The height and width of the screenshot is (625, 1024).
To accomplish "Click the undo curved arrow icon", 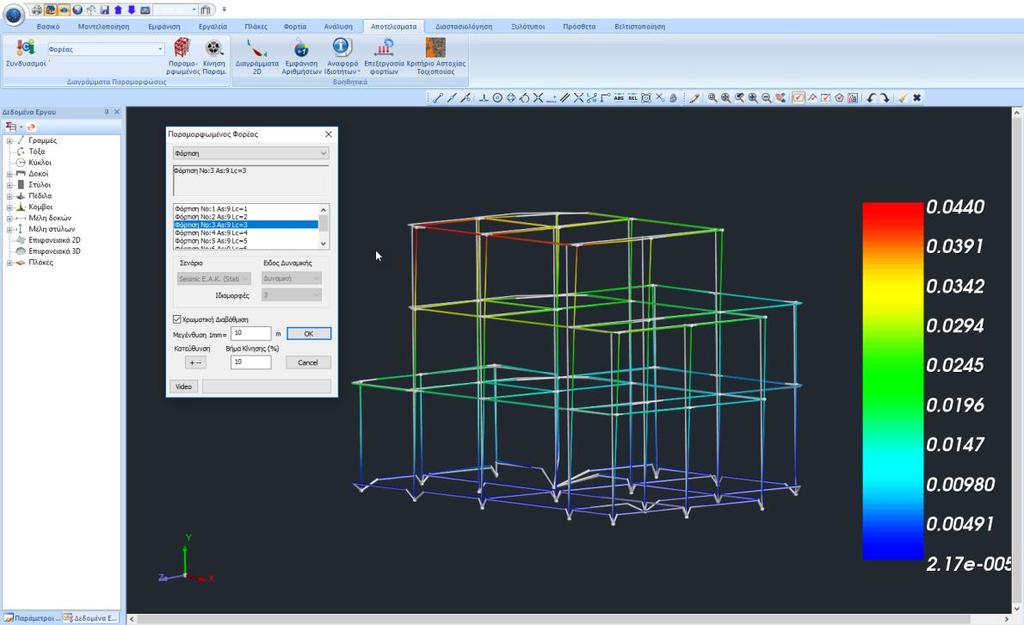I will tap(871, 98).
